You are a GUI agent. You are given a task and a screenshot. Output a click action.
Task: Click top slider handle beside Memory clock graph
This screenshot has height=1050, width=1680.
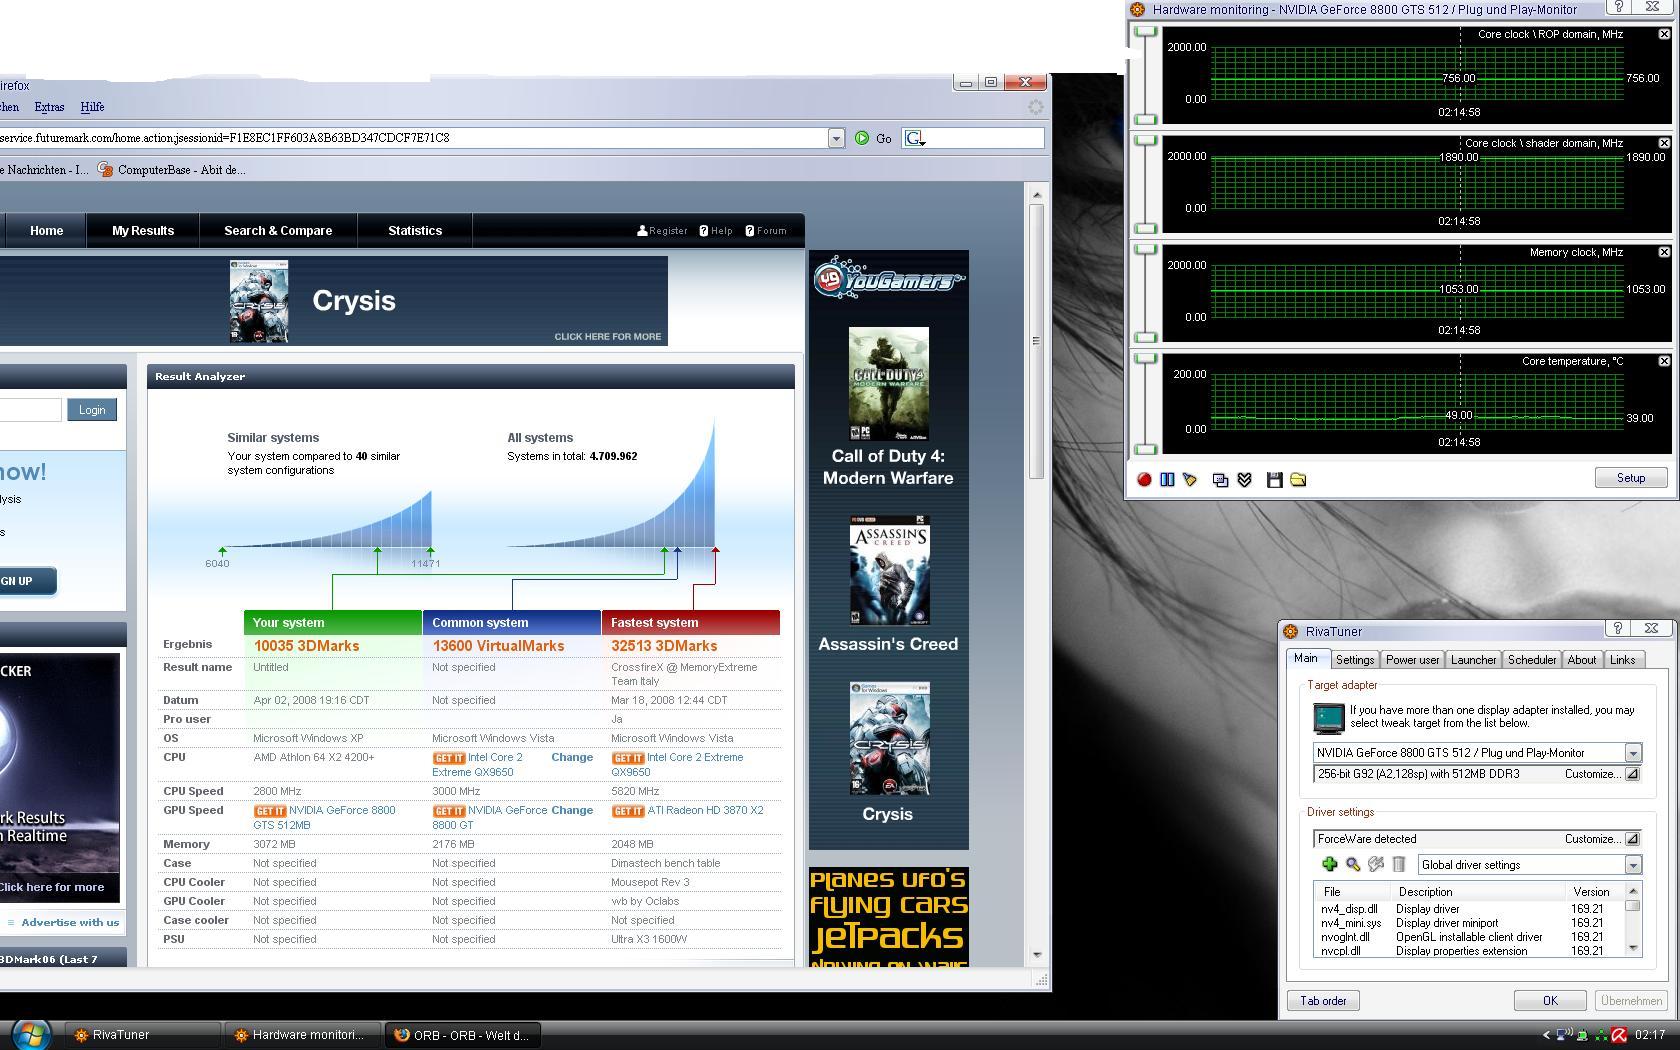point(1146,250)
